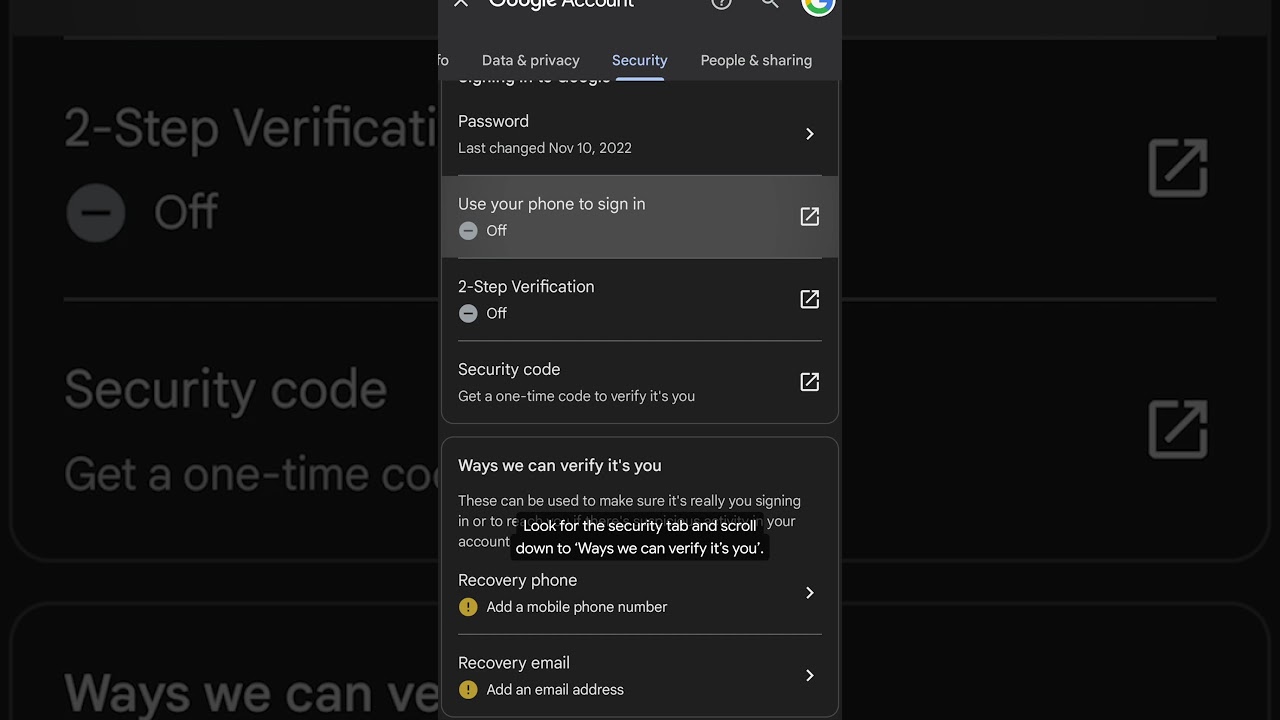This screenshot has height=720, width=1280.
Task: Tap the Google account profile avatar
Action: tap(818, 5)
